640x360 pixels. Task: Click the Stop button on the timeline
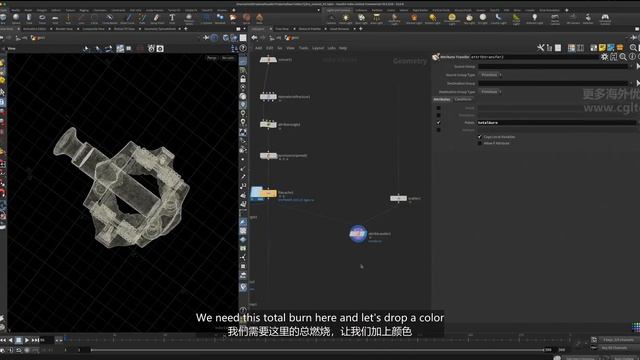(18, 340)
